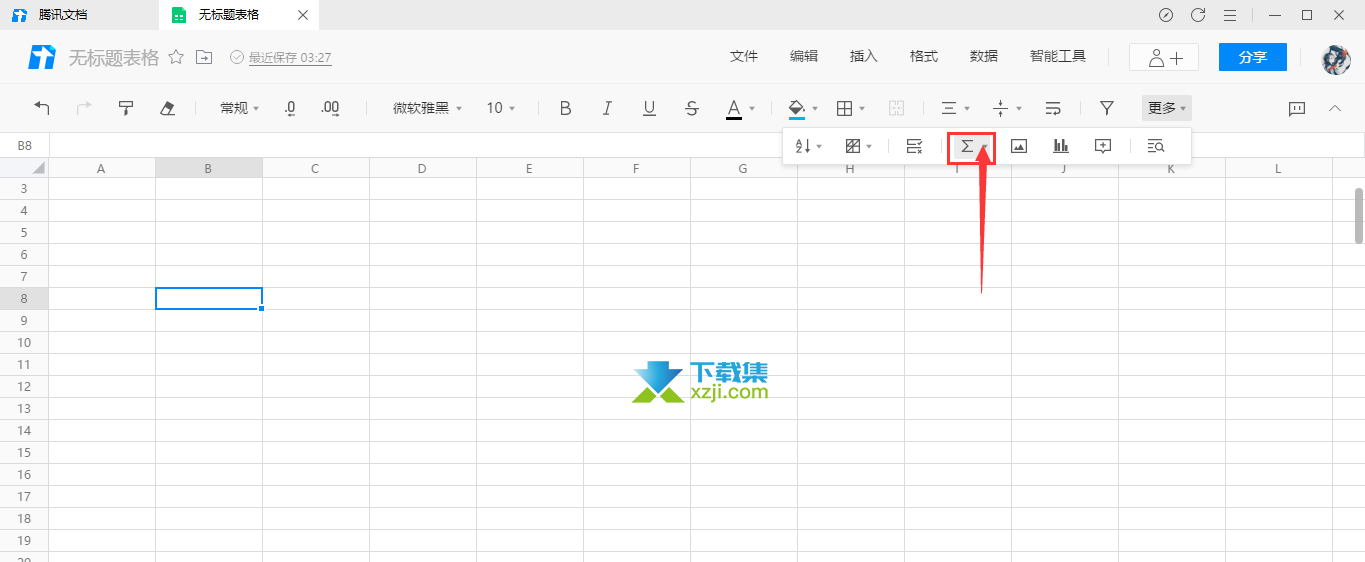Viewport: 1365px width, 562px height.
Task: Click the add collaborator button
Action: [x=1164, y=57]
